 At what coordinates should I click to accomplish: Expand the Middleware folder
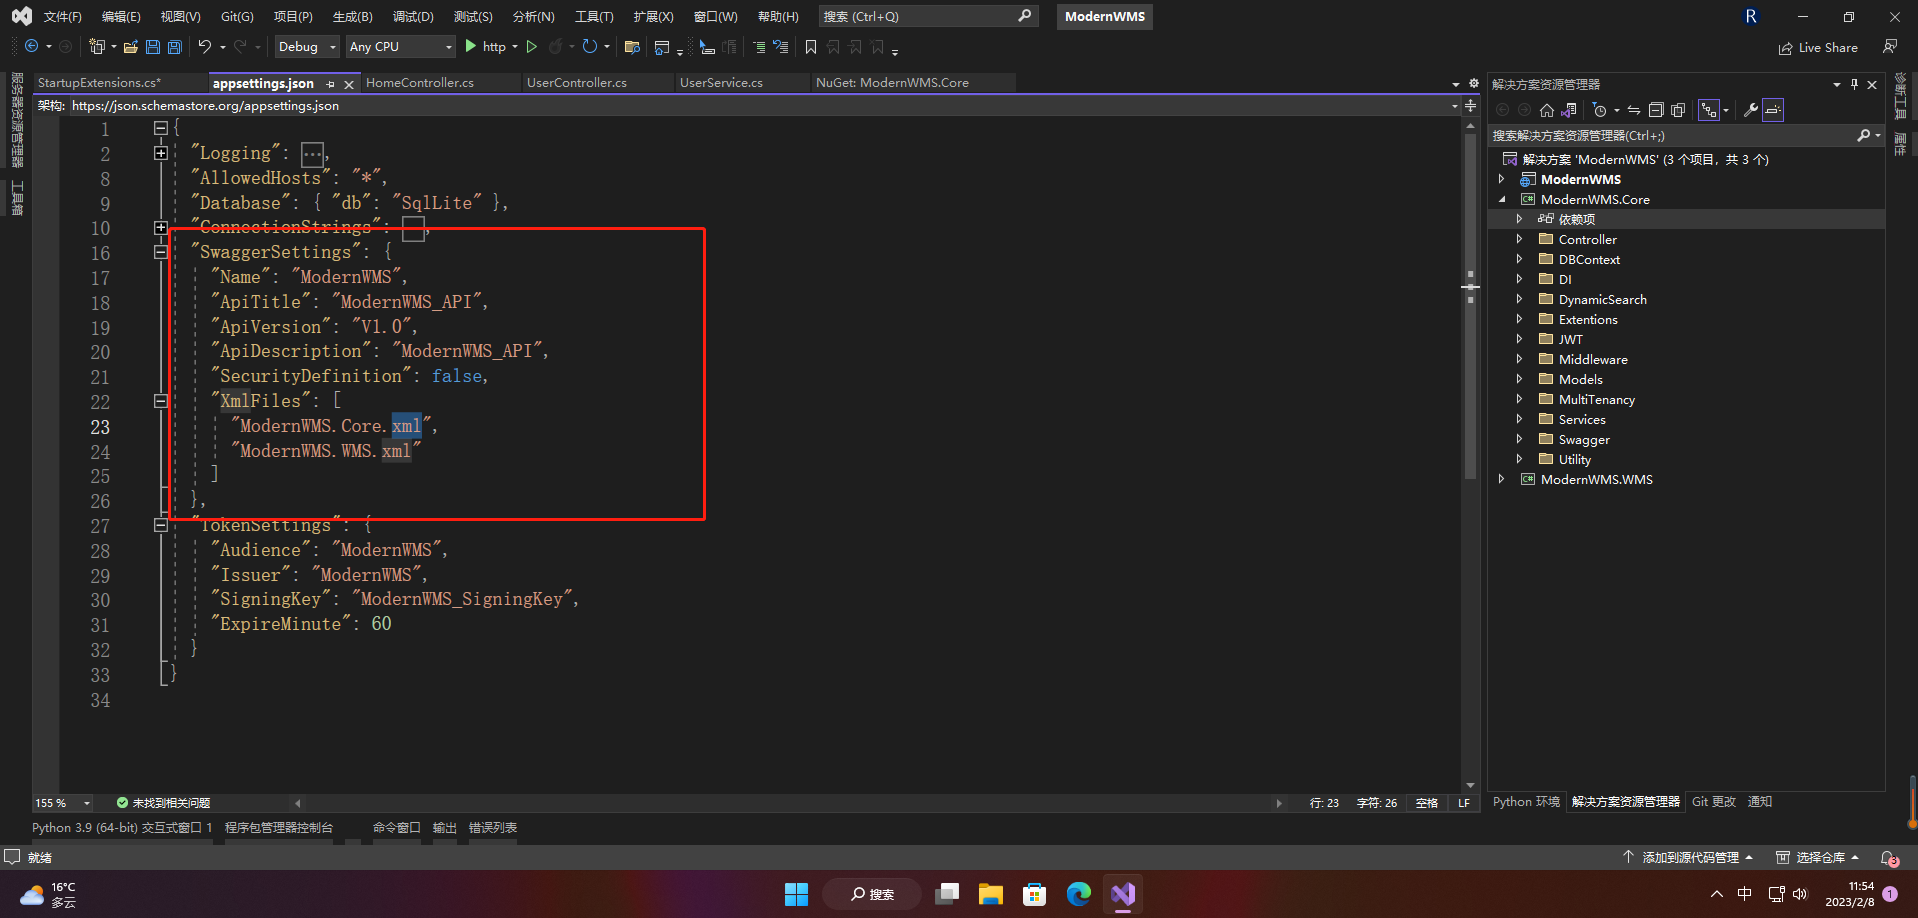1519,360
